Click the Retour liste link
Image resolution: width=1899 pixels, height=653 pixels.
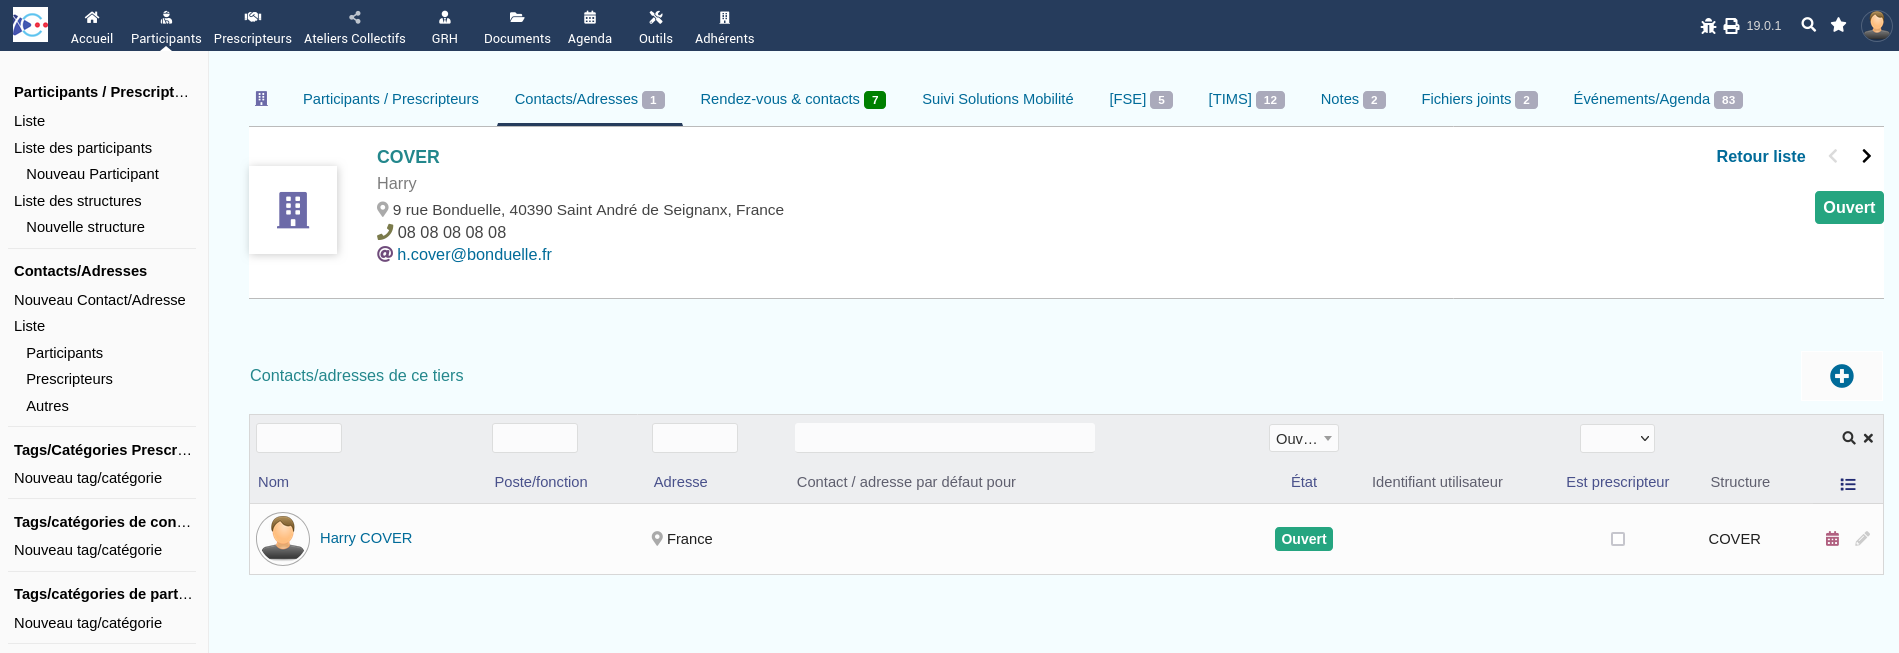click(x=1760, y=156)
